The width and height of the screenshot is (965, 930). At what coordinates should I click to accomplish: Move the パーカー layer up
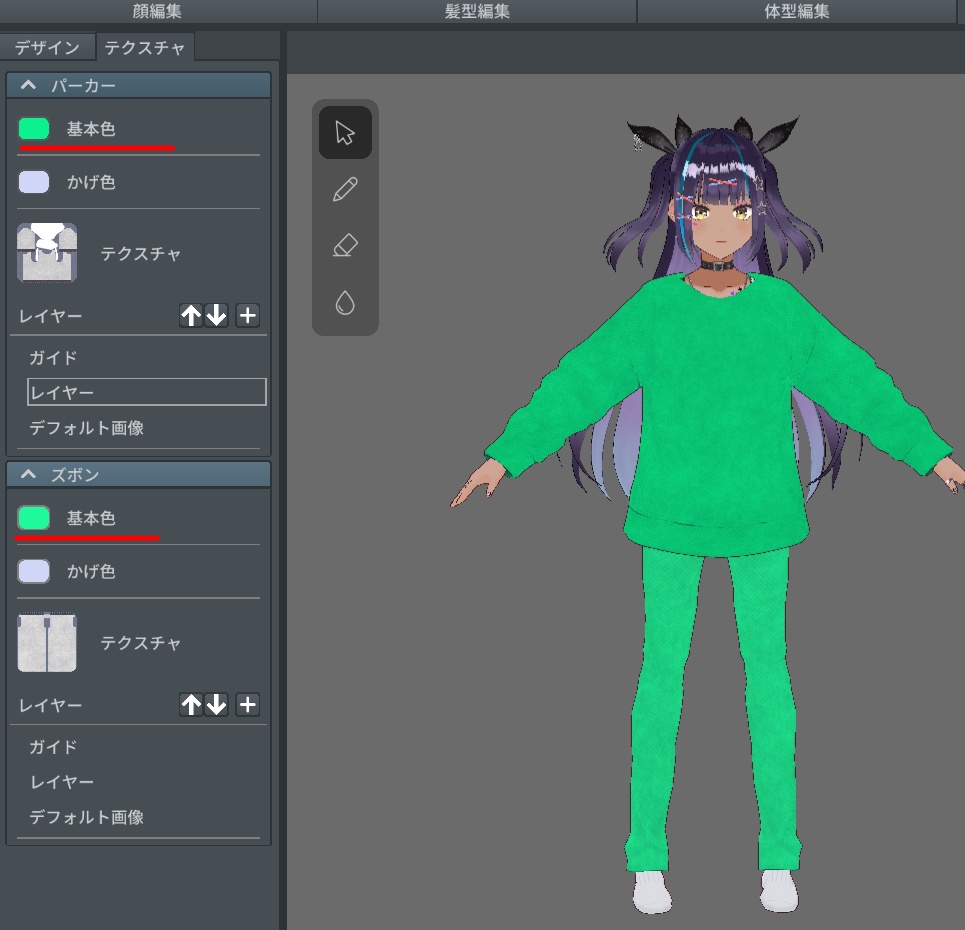(191, 315)
